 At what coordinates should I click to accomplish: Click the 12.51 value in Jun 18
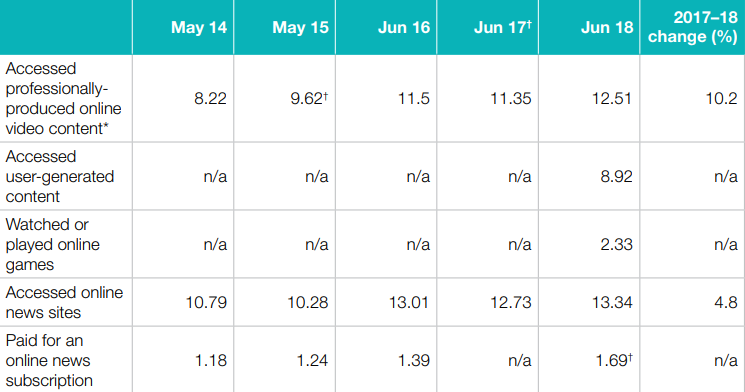pos(612,98)
